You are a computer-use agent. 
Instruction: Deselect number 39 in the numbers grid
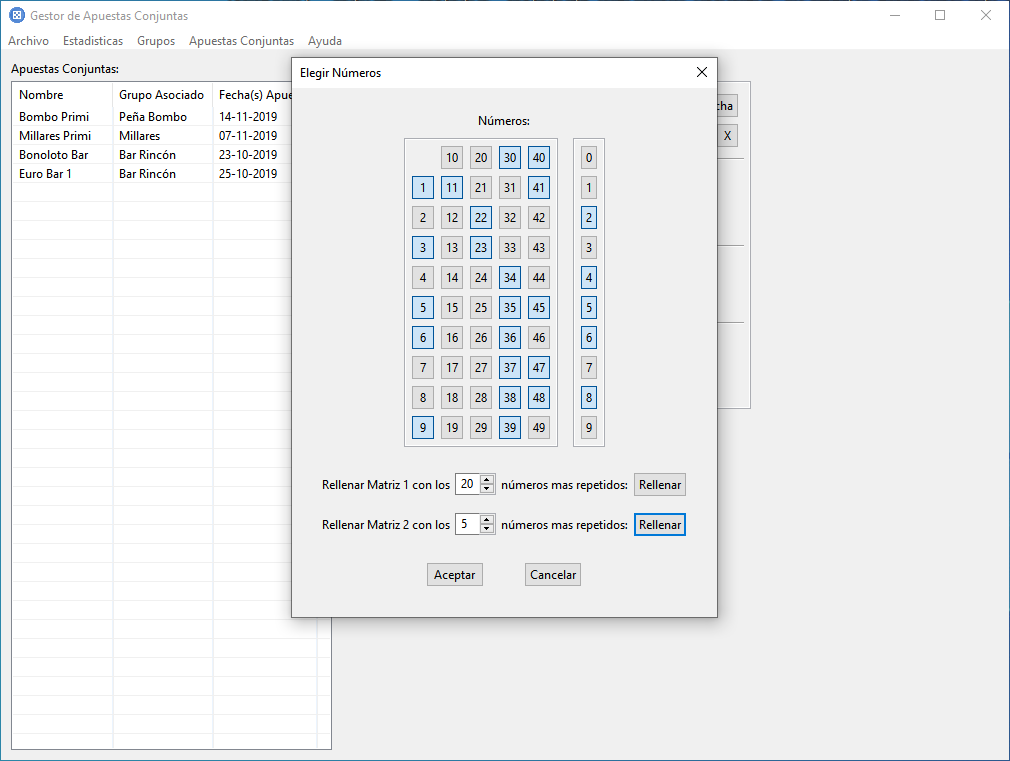[510, 427]
